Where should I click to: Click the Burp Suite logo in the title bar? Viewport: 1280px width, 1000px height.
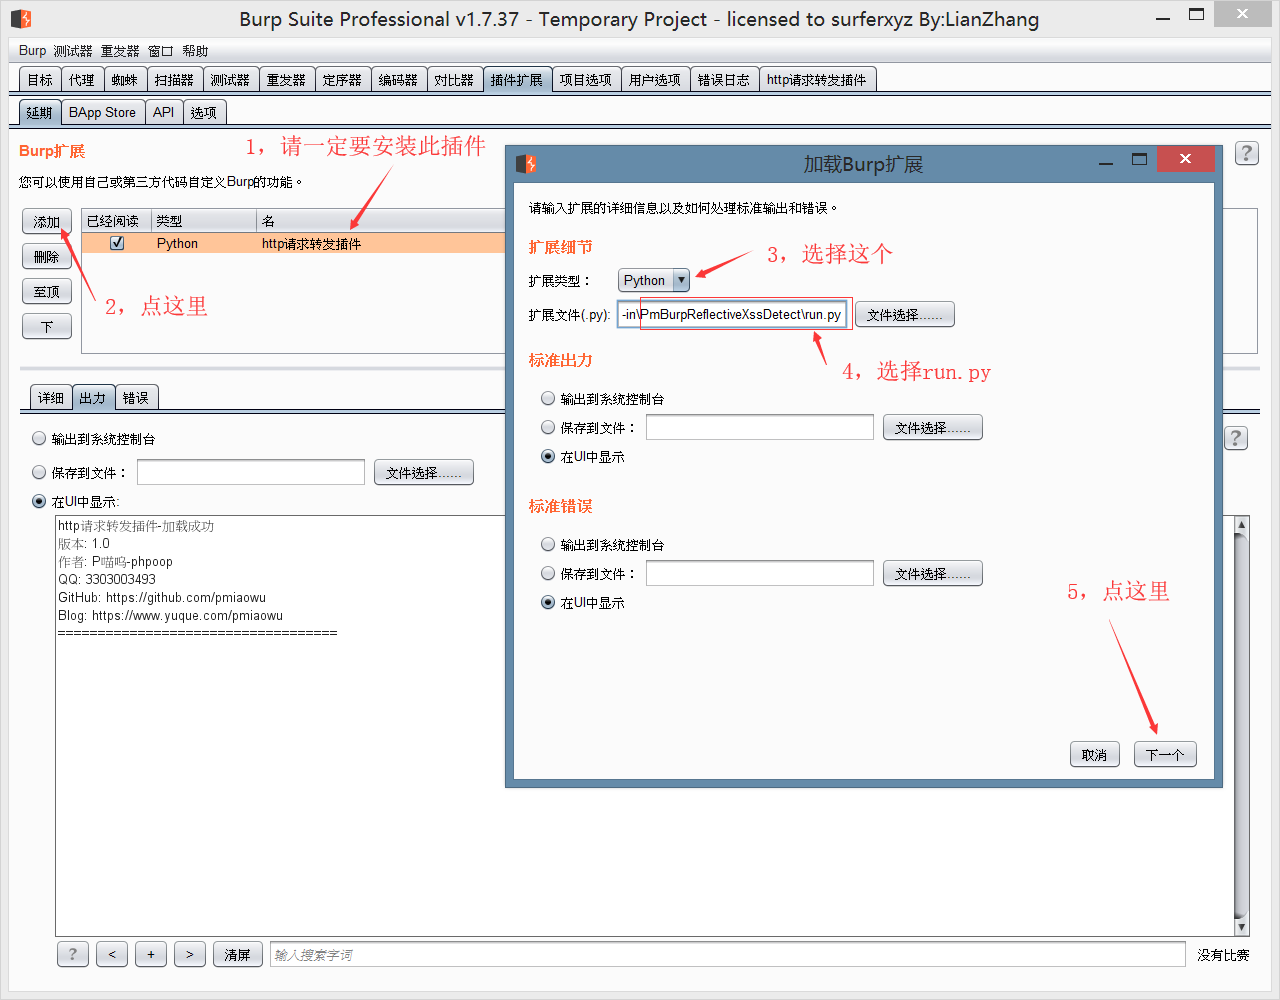[x=21, y=18]
